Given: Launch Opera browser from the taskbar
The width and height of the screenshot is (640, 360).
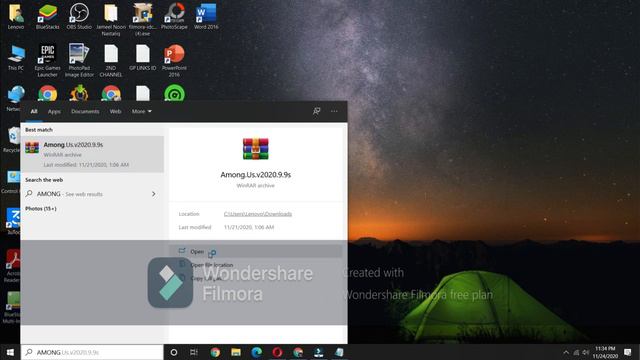Looking at the screenshot, I should 277,352.
